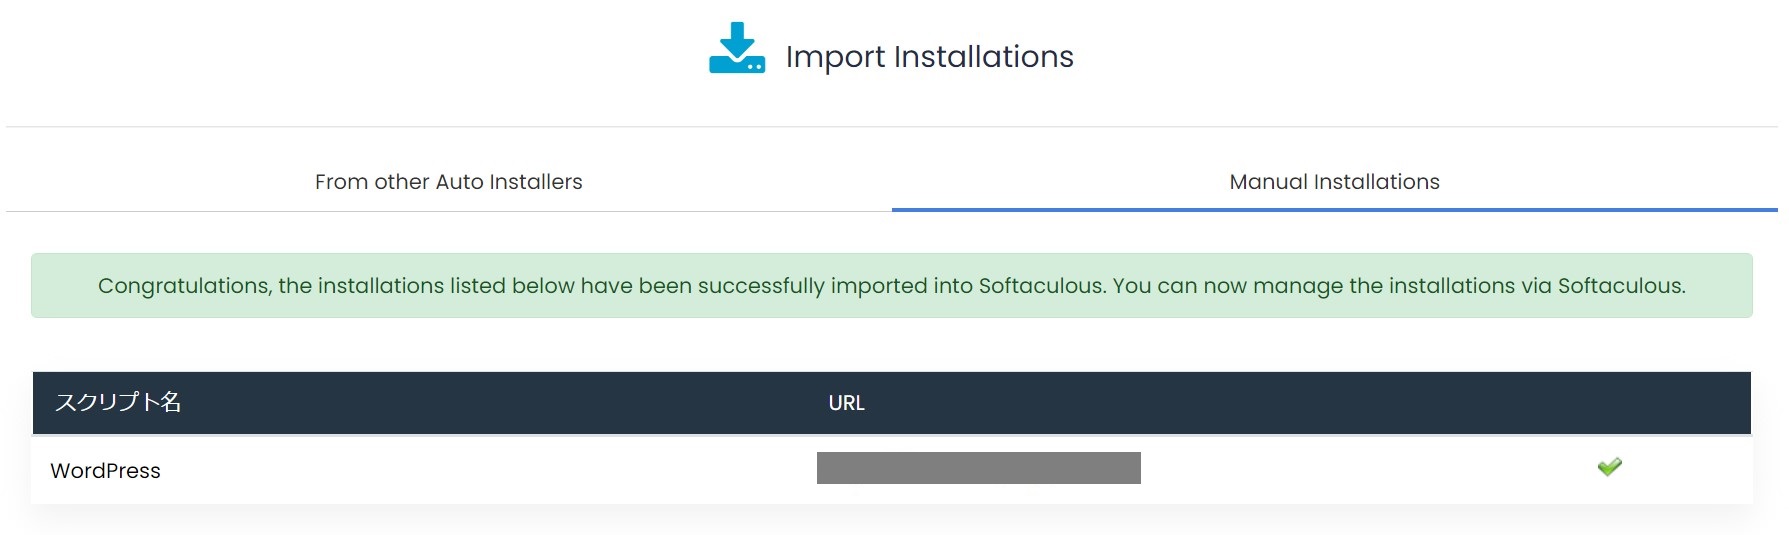Click the horizontal divider below Import Installations title

pos(891,126)
